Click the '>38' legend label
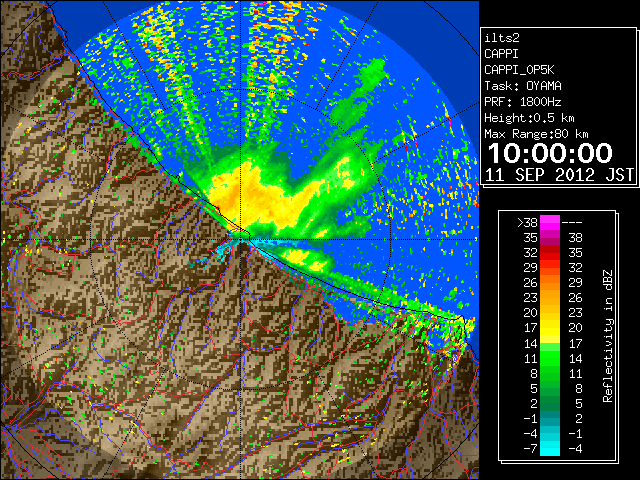This screenshot has width=640, height=480. coord(527,222)
